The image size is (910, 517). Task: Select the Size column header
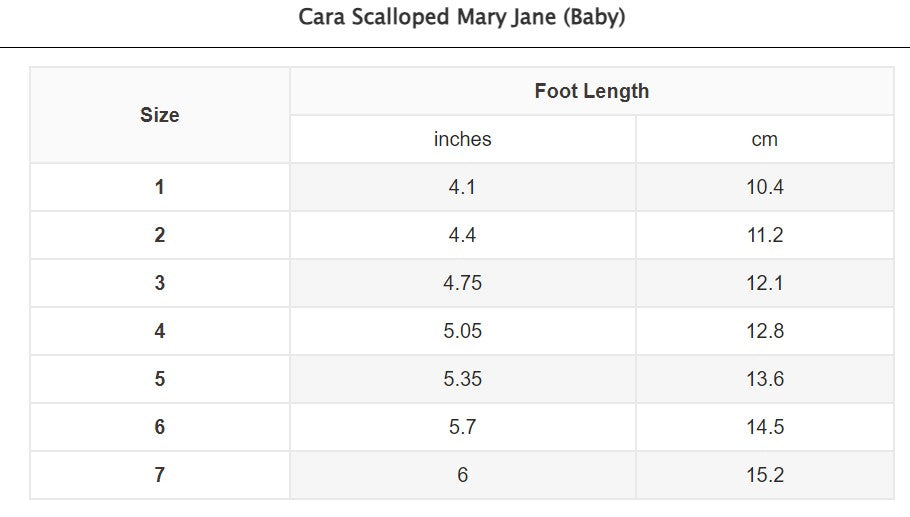(x=160, y=115)
